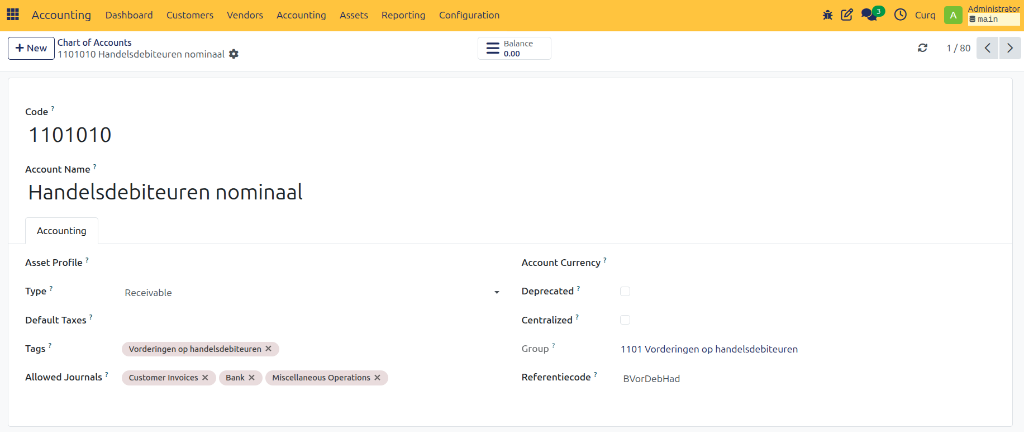The image size is (1024, 432).
Task: Show help tooltip for Type label
Action: pyautogui.click(x=52, y=288)
